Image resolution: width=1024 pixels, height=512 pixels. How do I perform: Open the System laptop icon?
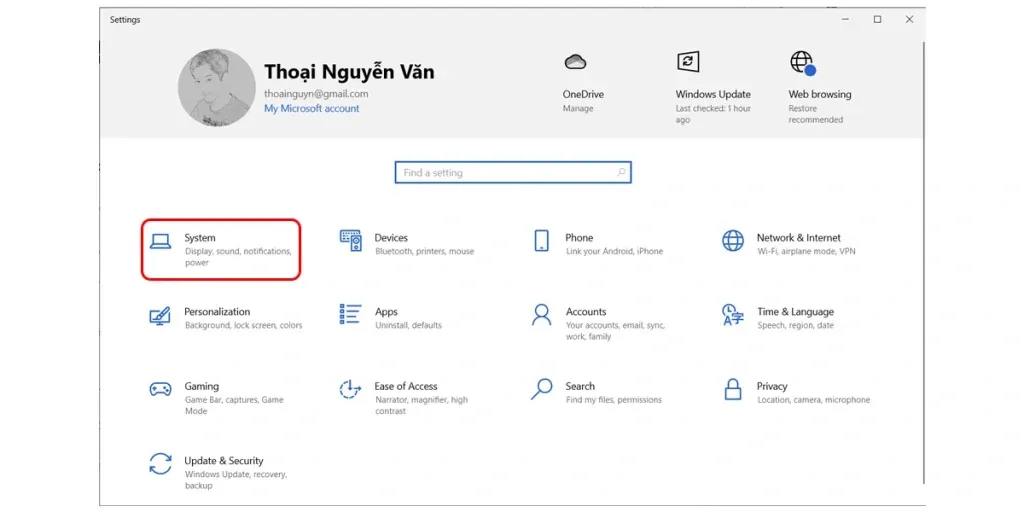coord(160,242)
